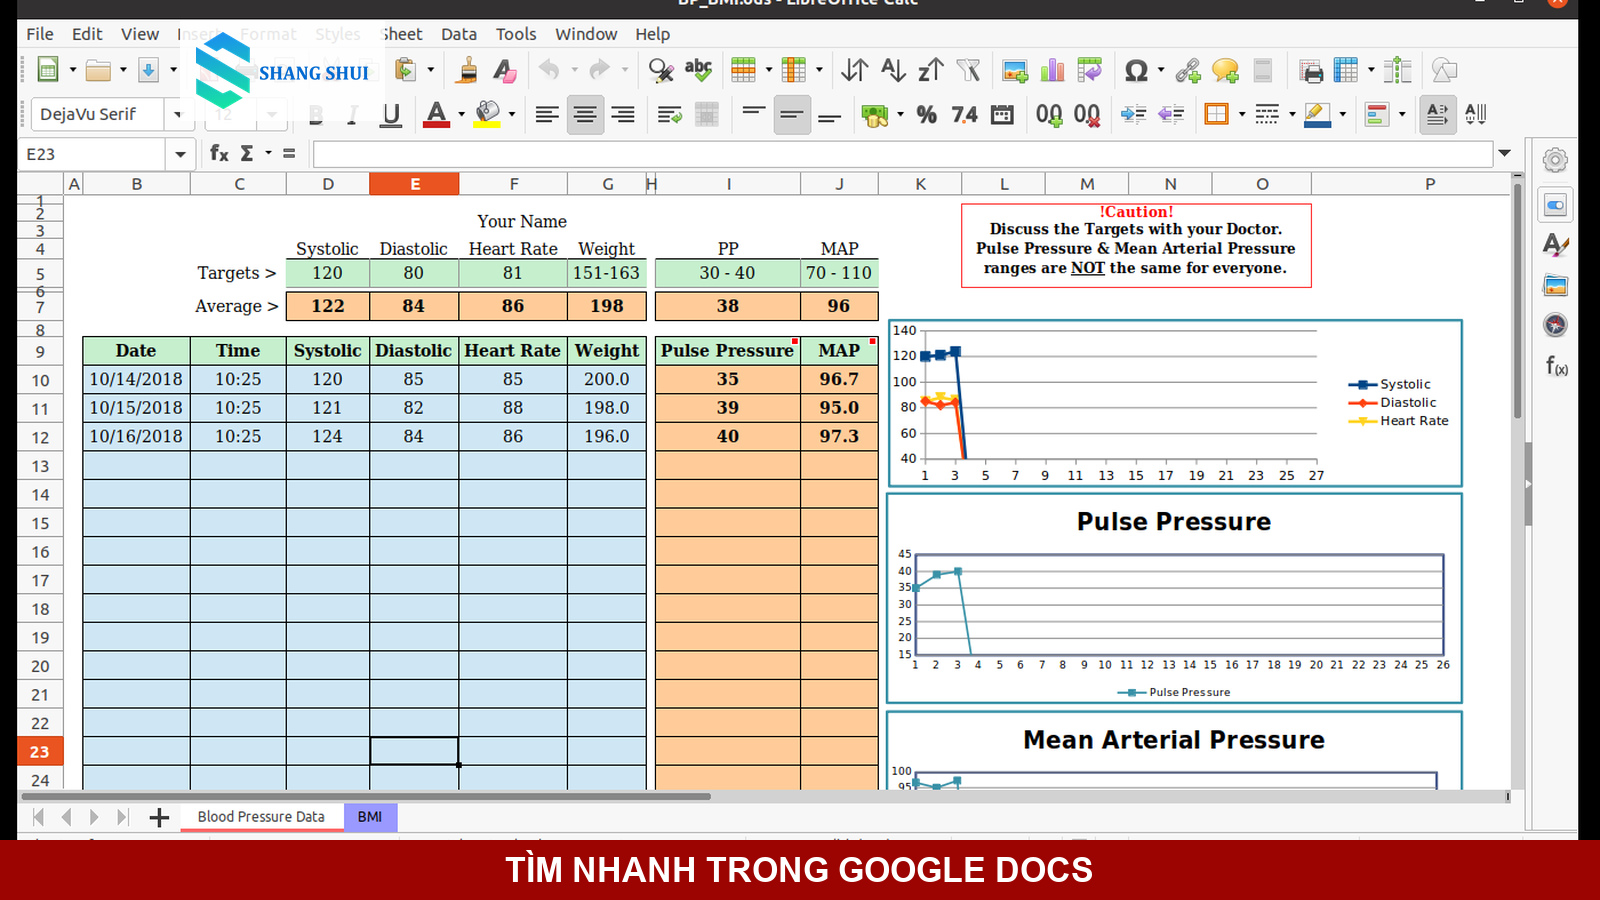The width and height of the screenshot is (1600, 900).
Task: Run the Spelling check icon
Action: pyautogui.click(x=698, y=70)
